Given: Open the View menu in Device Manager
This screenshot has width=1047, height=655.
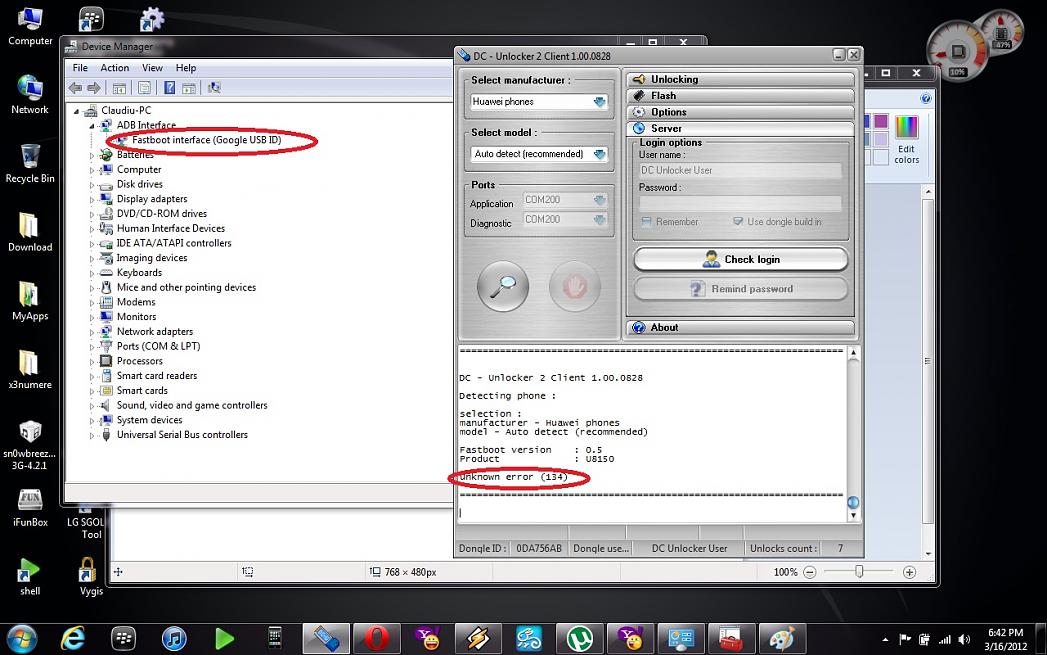Looking at the screenshot, I should (x=152, y=68).
